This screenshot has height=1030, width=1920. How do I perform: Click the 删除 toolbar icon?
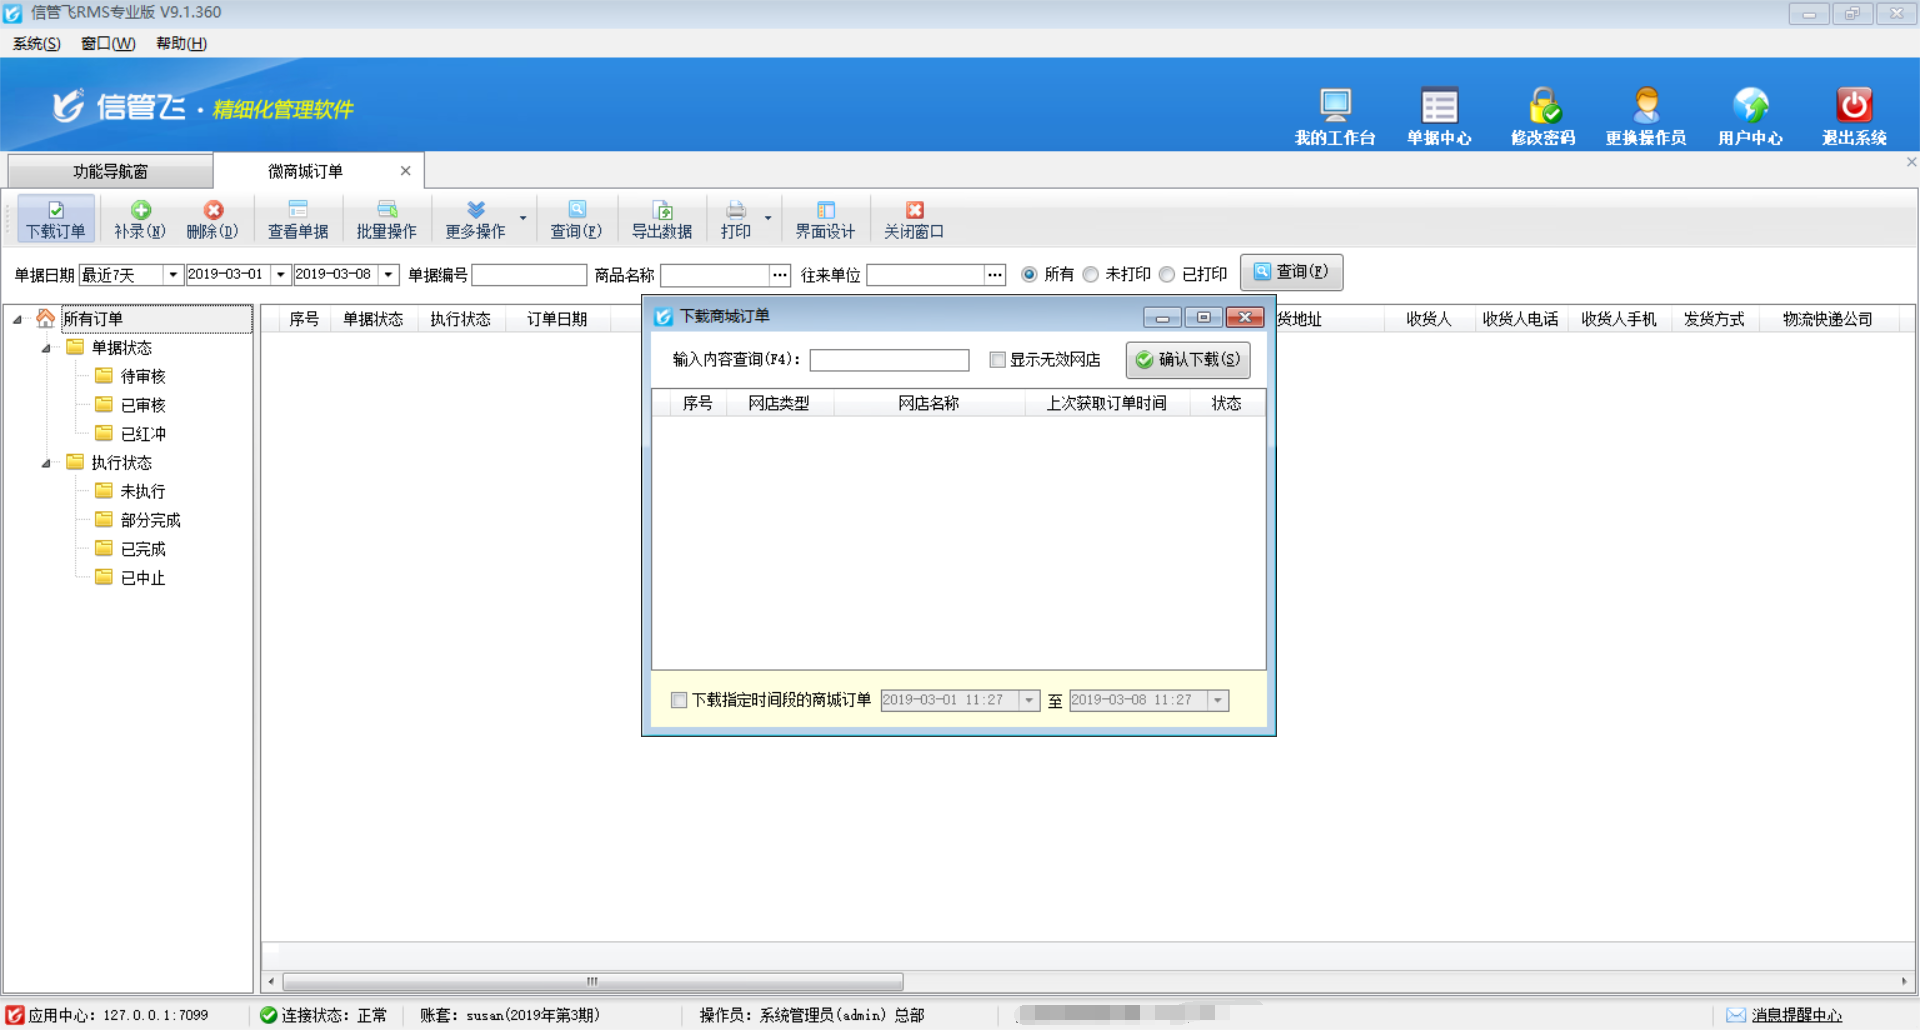click(x=212, y=218)
